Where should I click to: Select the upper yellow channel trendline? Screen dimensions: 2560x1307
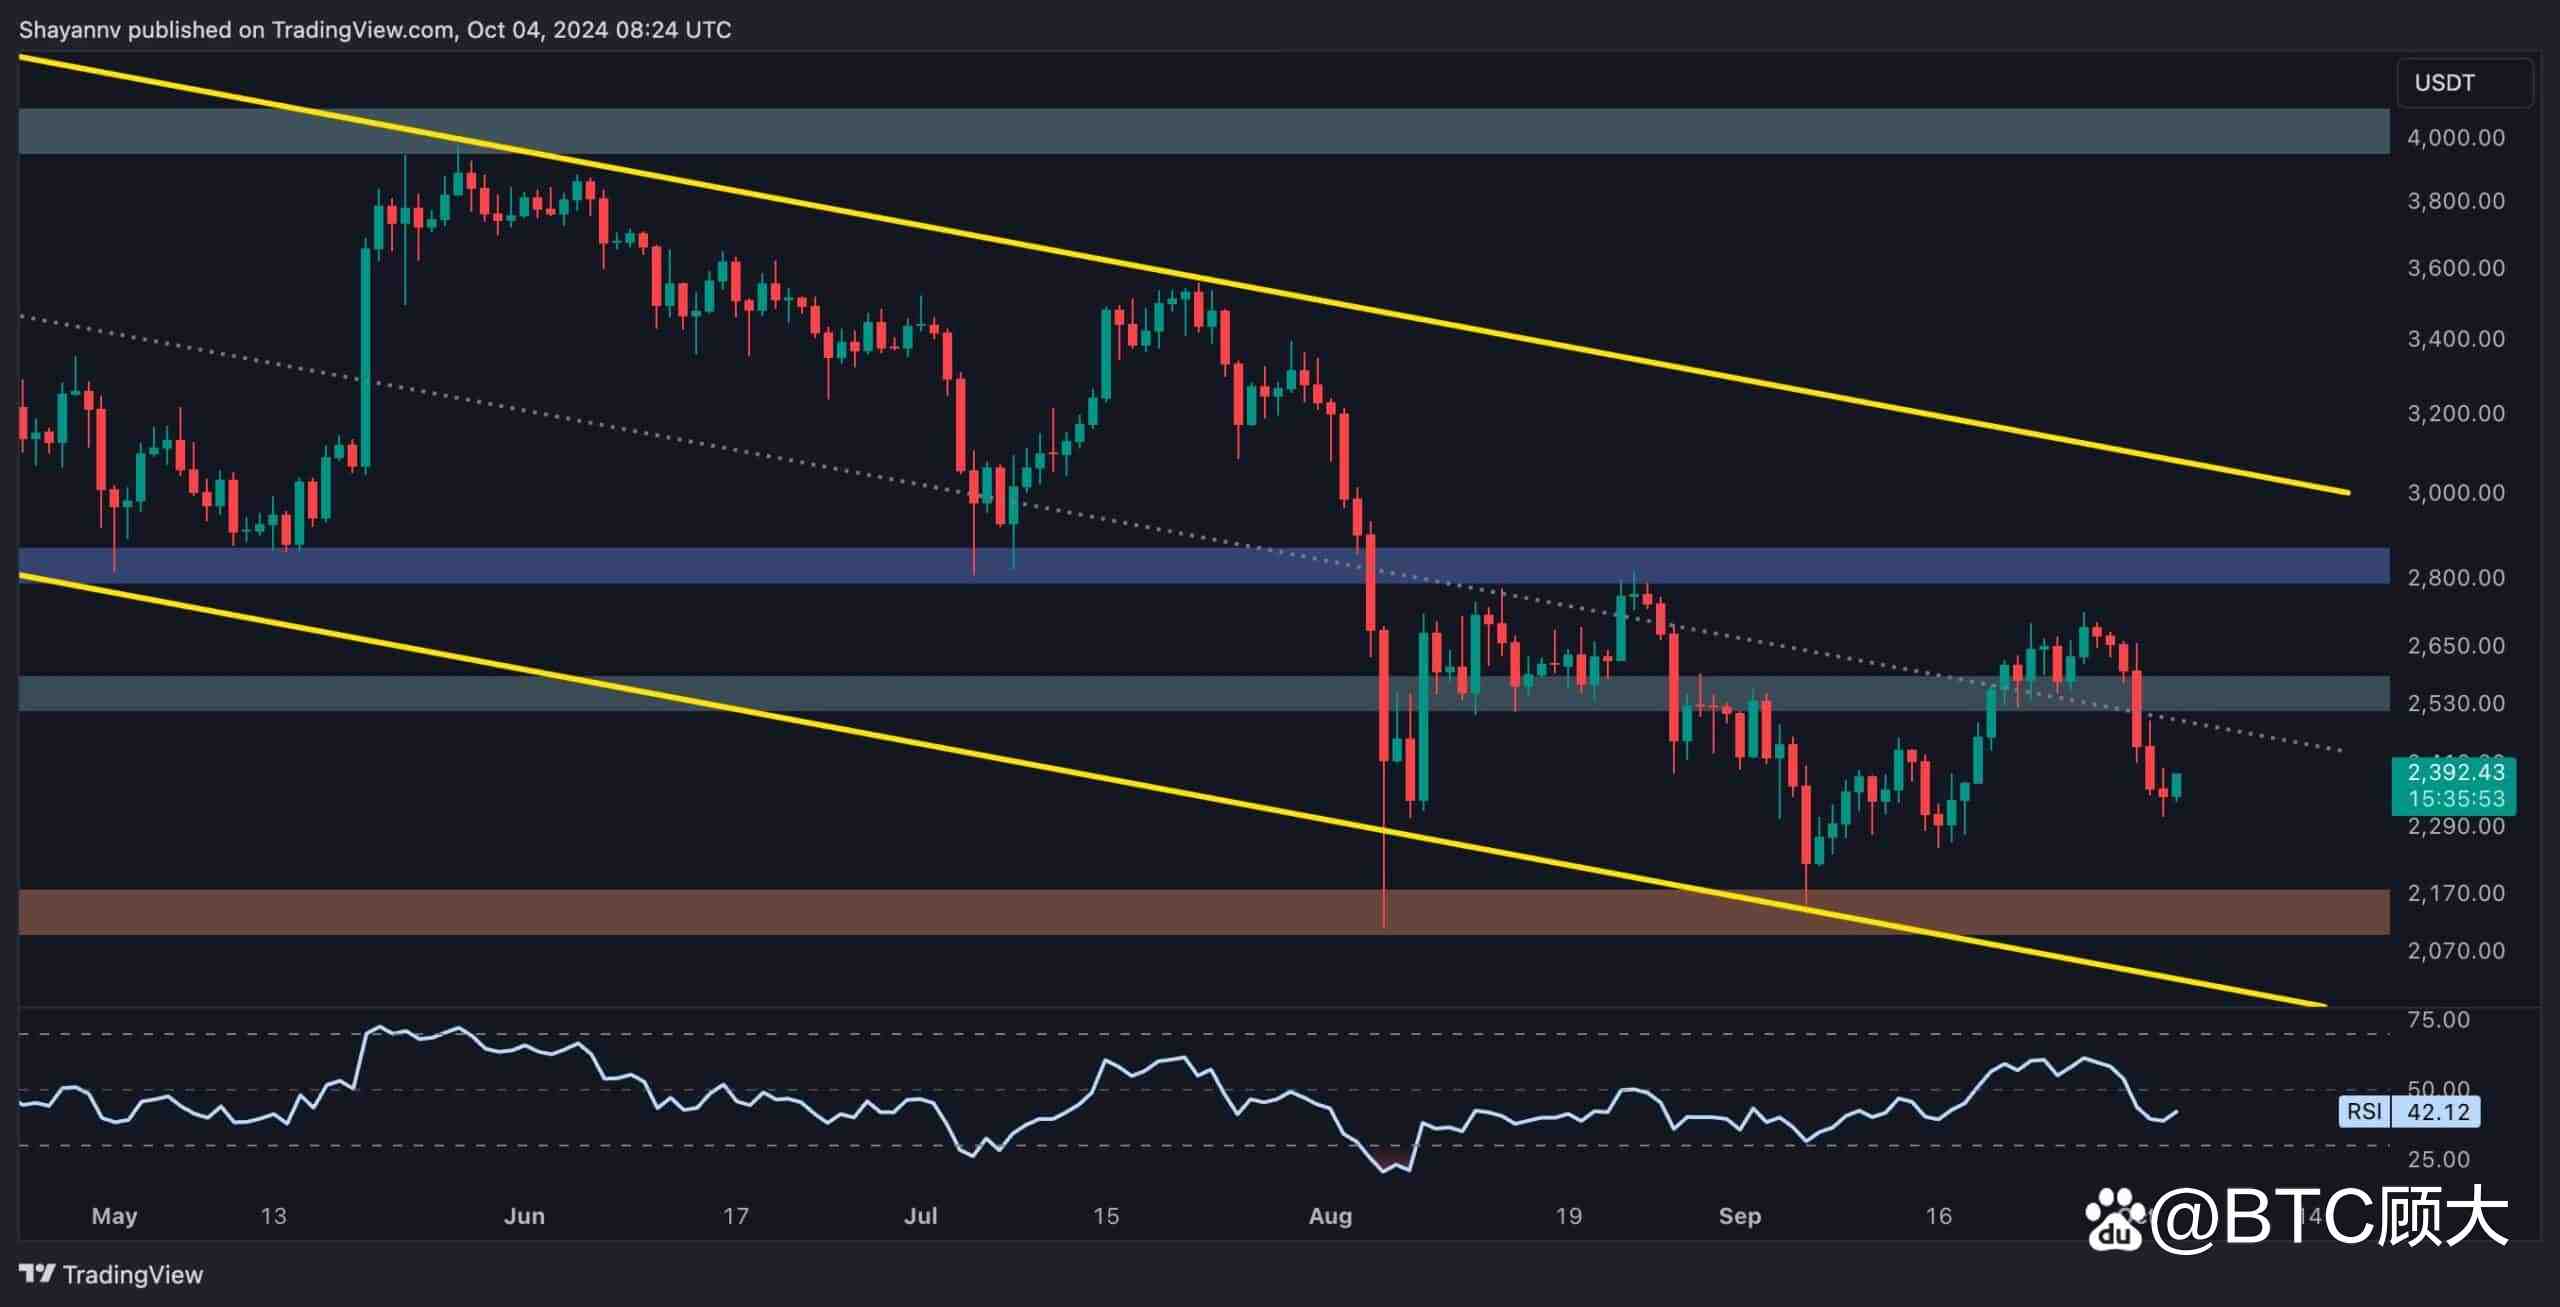pos(1183,274)
